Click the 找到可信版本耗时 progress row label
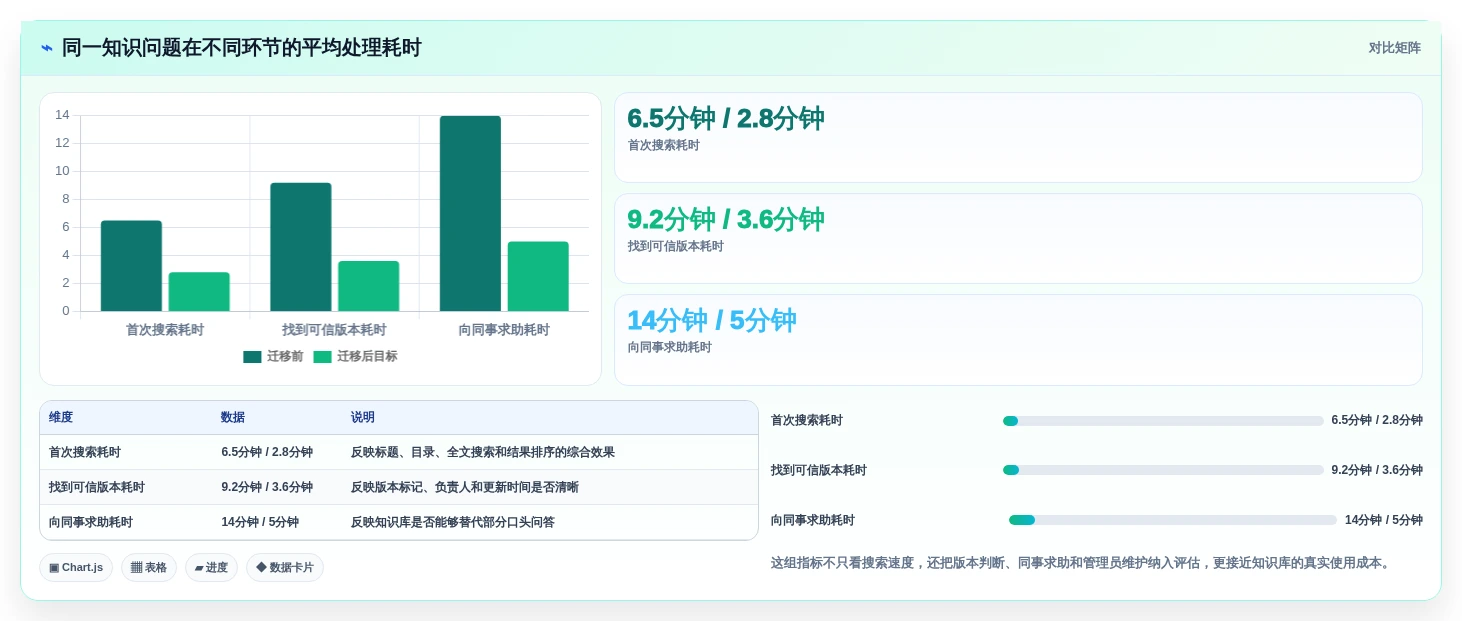 [819, 470]
